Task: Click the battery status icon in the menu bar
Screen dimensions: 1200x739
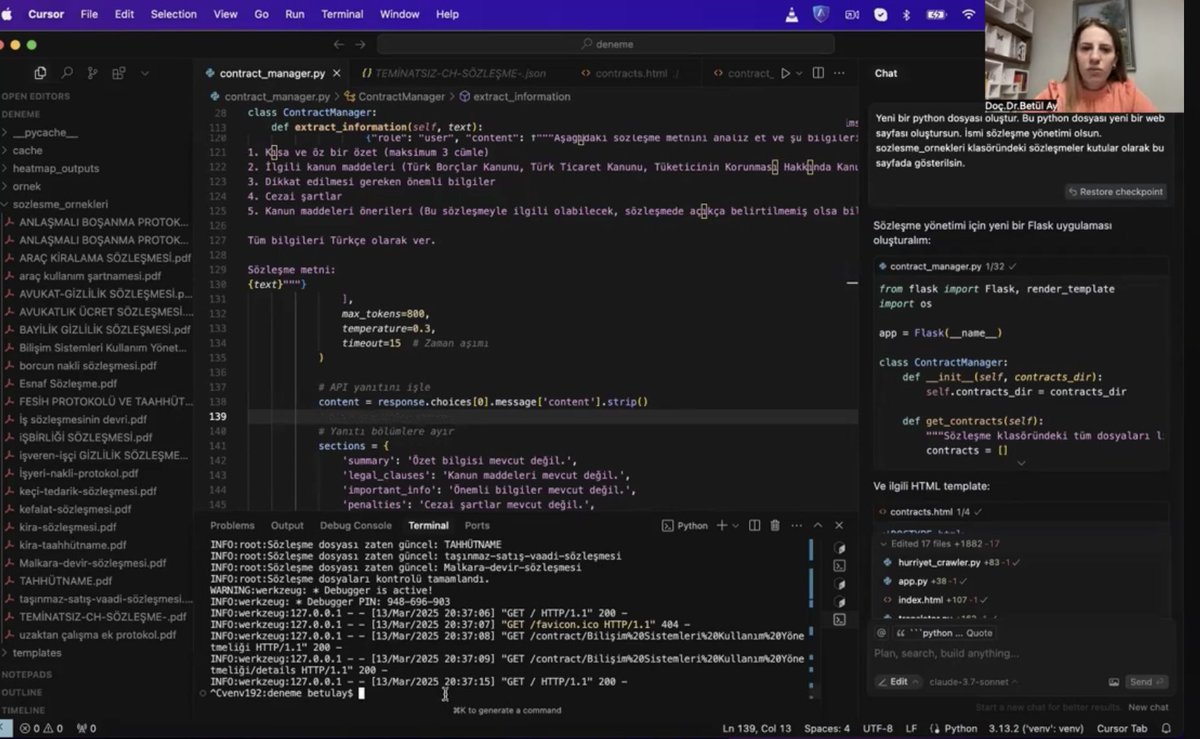Action: [x=936, y=14]
